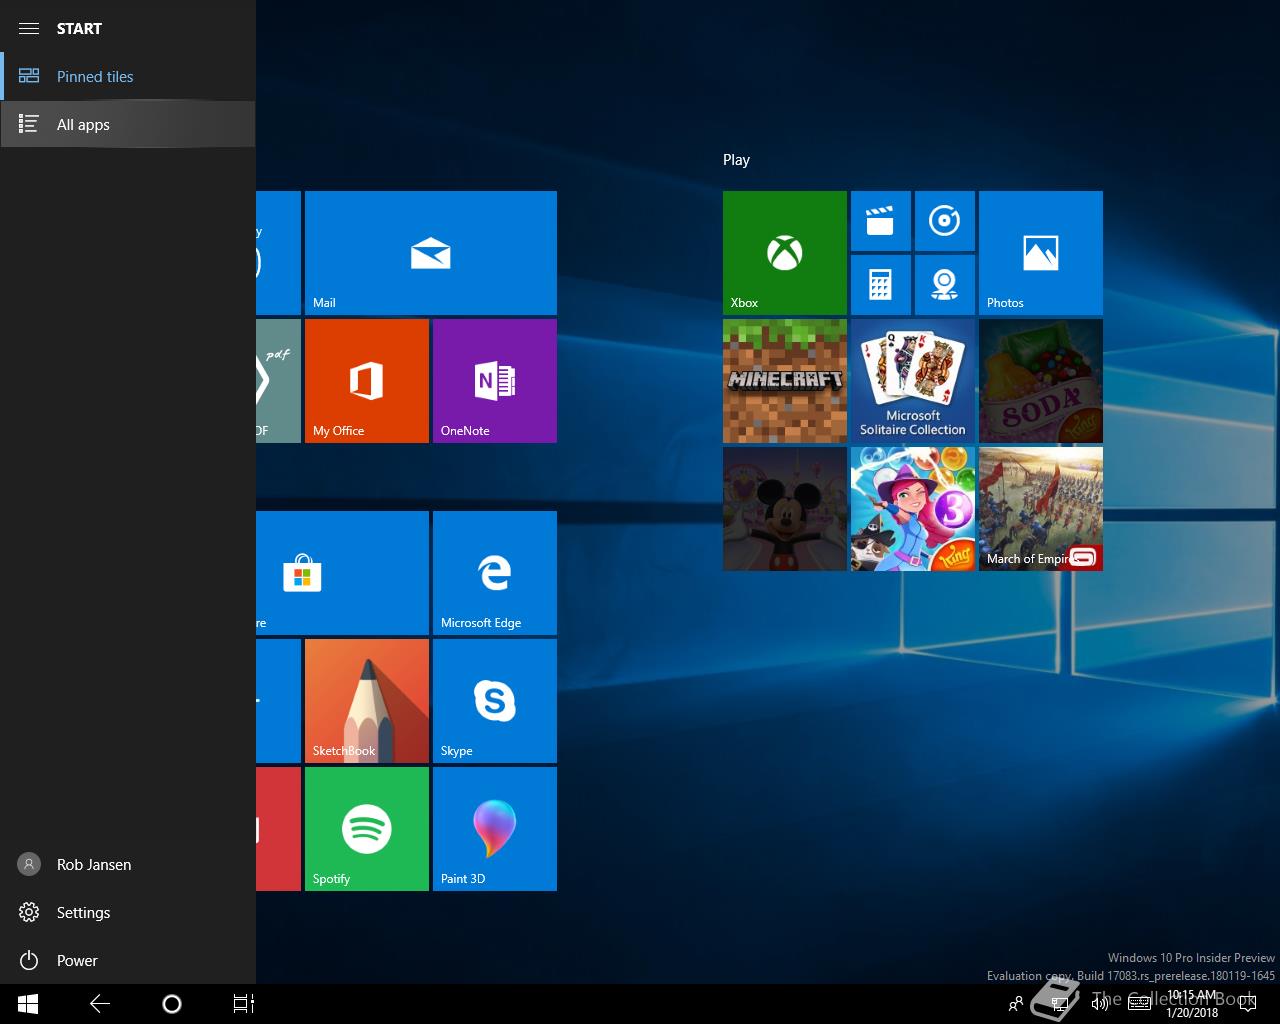The height and width of the screenshot is (1024, 1280).
Task: Launch the Skype tile
Action: (x=495, y=701)
